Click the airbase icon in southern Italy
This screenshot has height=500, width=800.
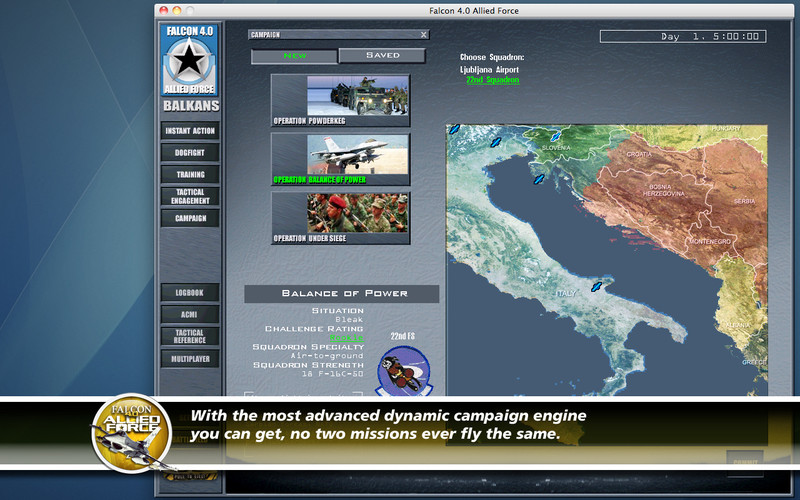tap(596, 287)
